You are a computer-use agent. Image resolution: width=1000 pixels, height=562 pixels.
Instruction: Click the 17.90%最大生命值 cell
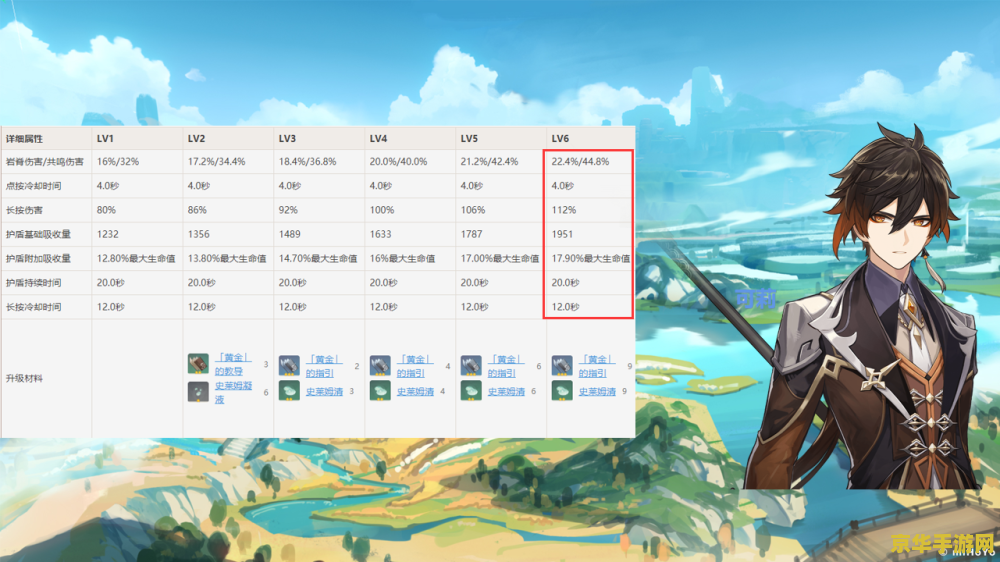[x=591, y=258]
